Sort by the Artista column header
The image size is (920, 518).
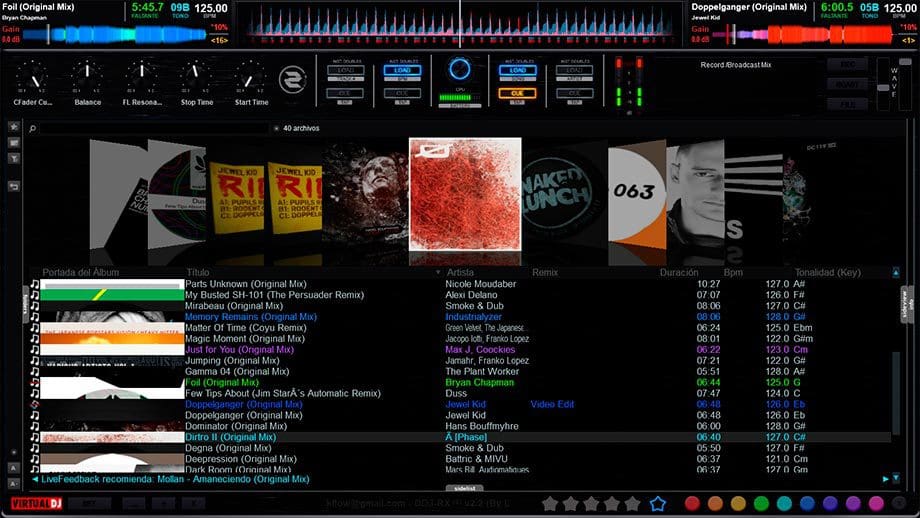click(x=460, y=273)
